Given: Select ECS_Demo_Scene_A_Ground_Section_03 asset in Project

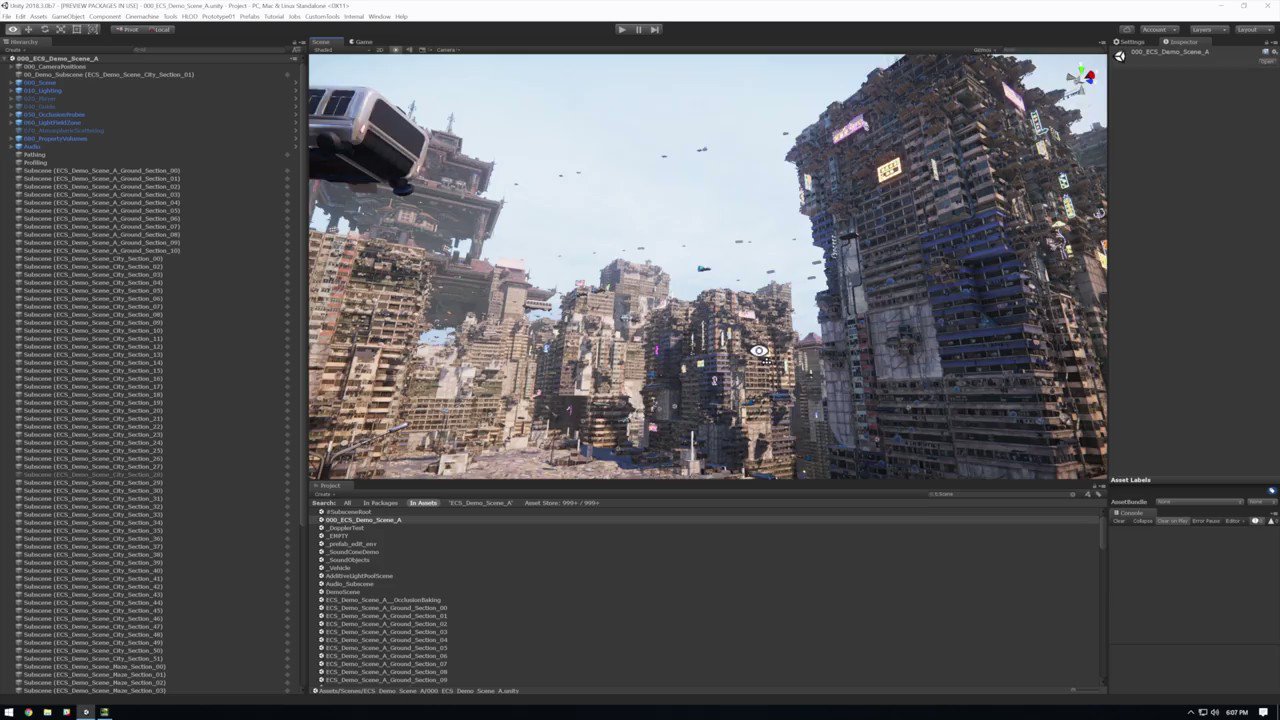Looking at the screenshot, I should (x=386, y=632).
